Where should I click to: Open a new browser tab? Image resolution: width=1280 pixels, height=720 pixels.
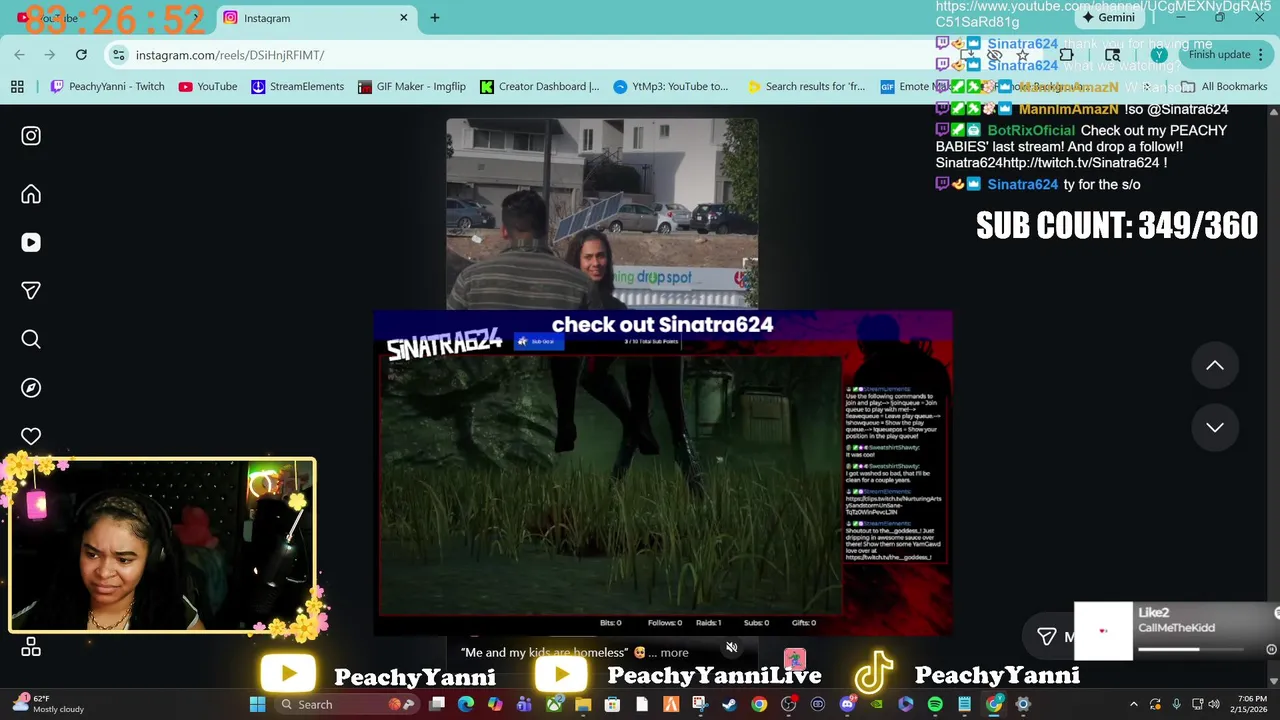[x=435, y=18]
